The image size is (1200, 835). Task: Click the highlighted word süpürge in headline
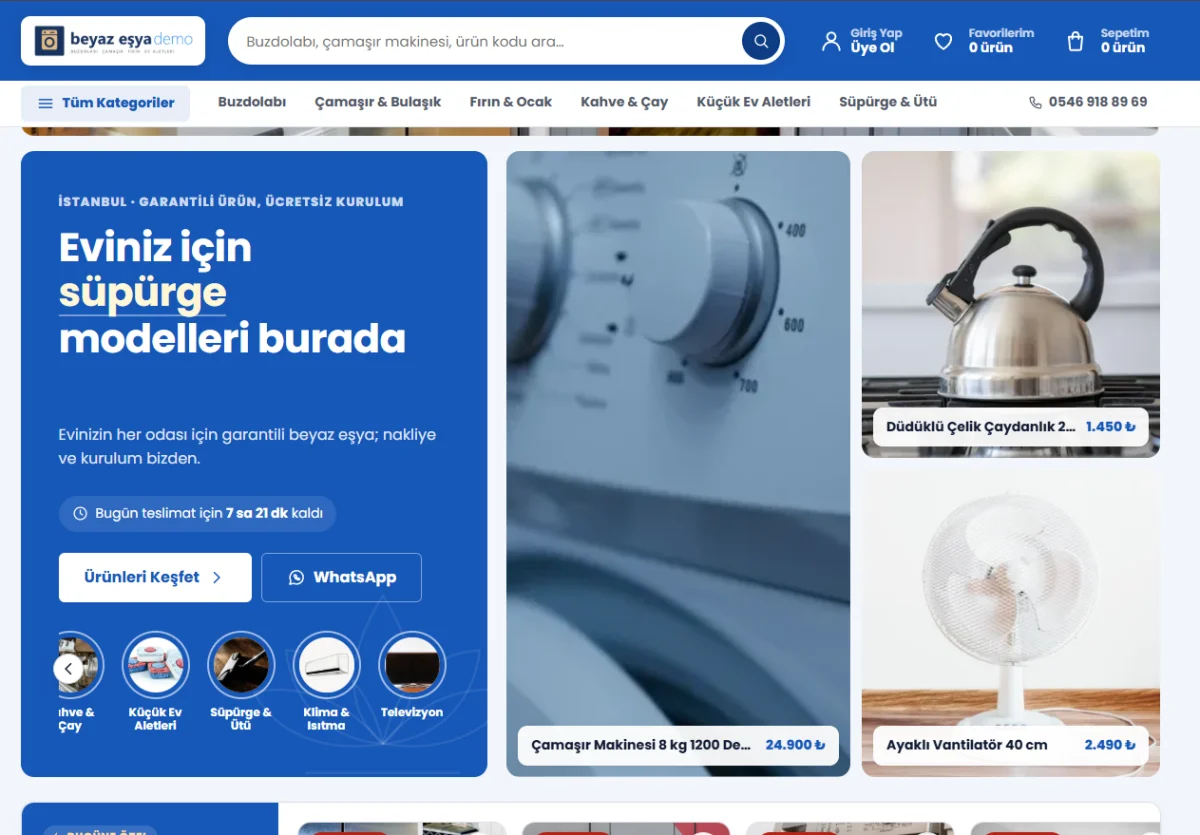143,293
